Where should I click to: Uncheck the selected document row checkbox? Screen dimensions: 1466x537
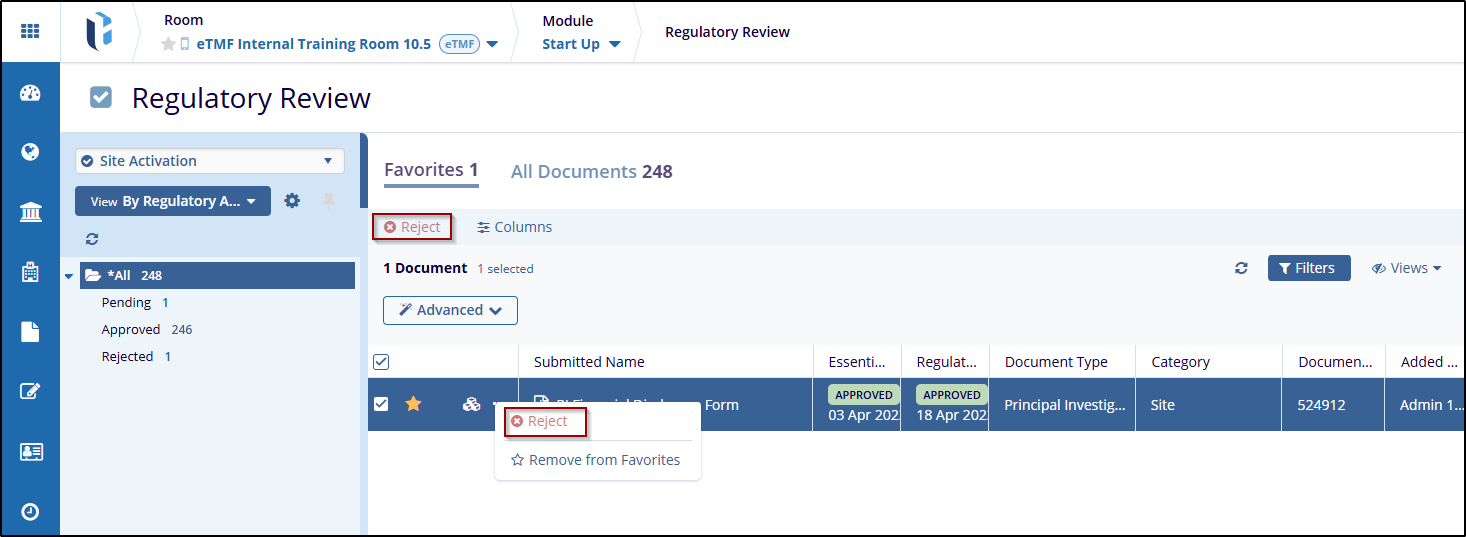(x=381, y=404)
